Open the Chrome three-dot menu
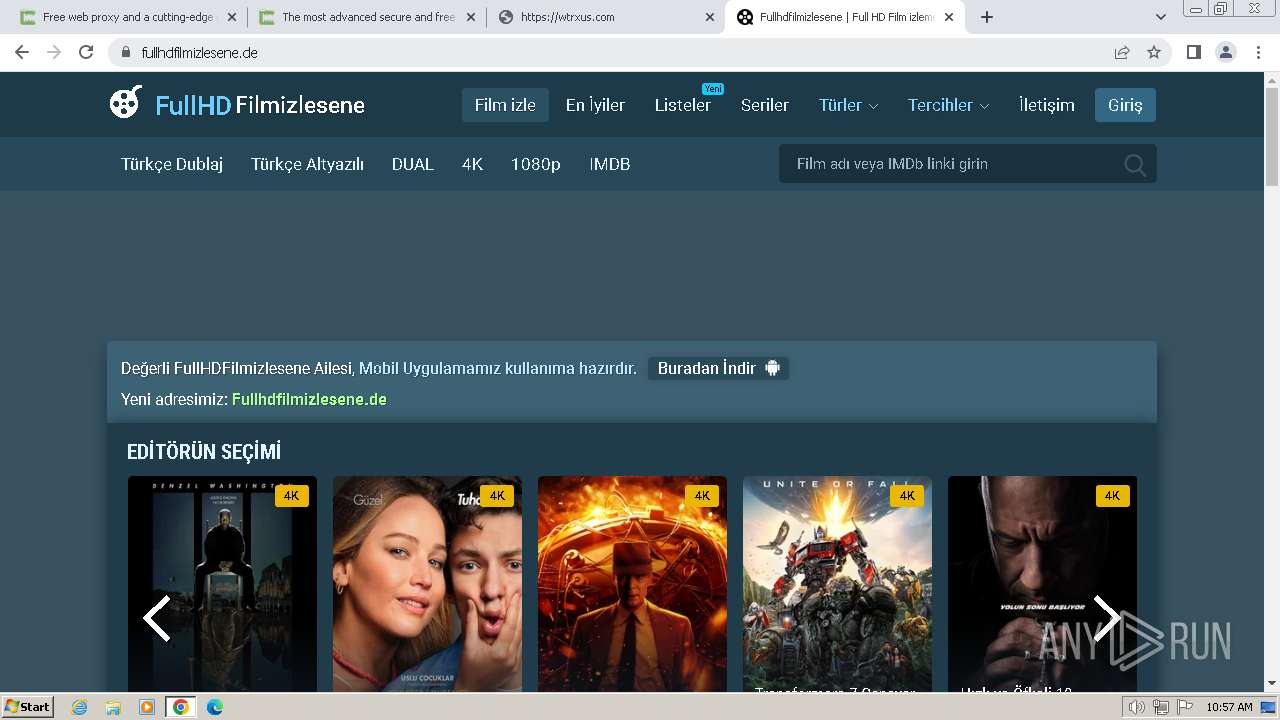Image resolution: width=1280 pixels, height=720 pixels. click(1259, 52)
